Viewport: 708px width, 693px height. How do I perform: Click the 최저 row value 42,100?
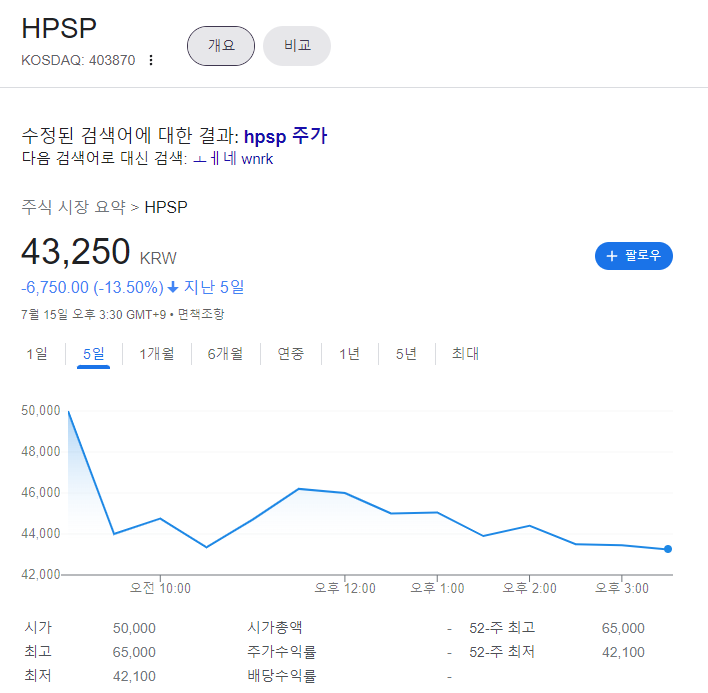tap(134, 676)
